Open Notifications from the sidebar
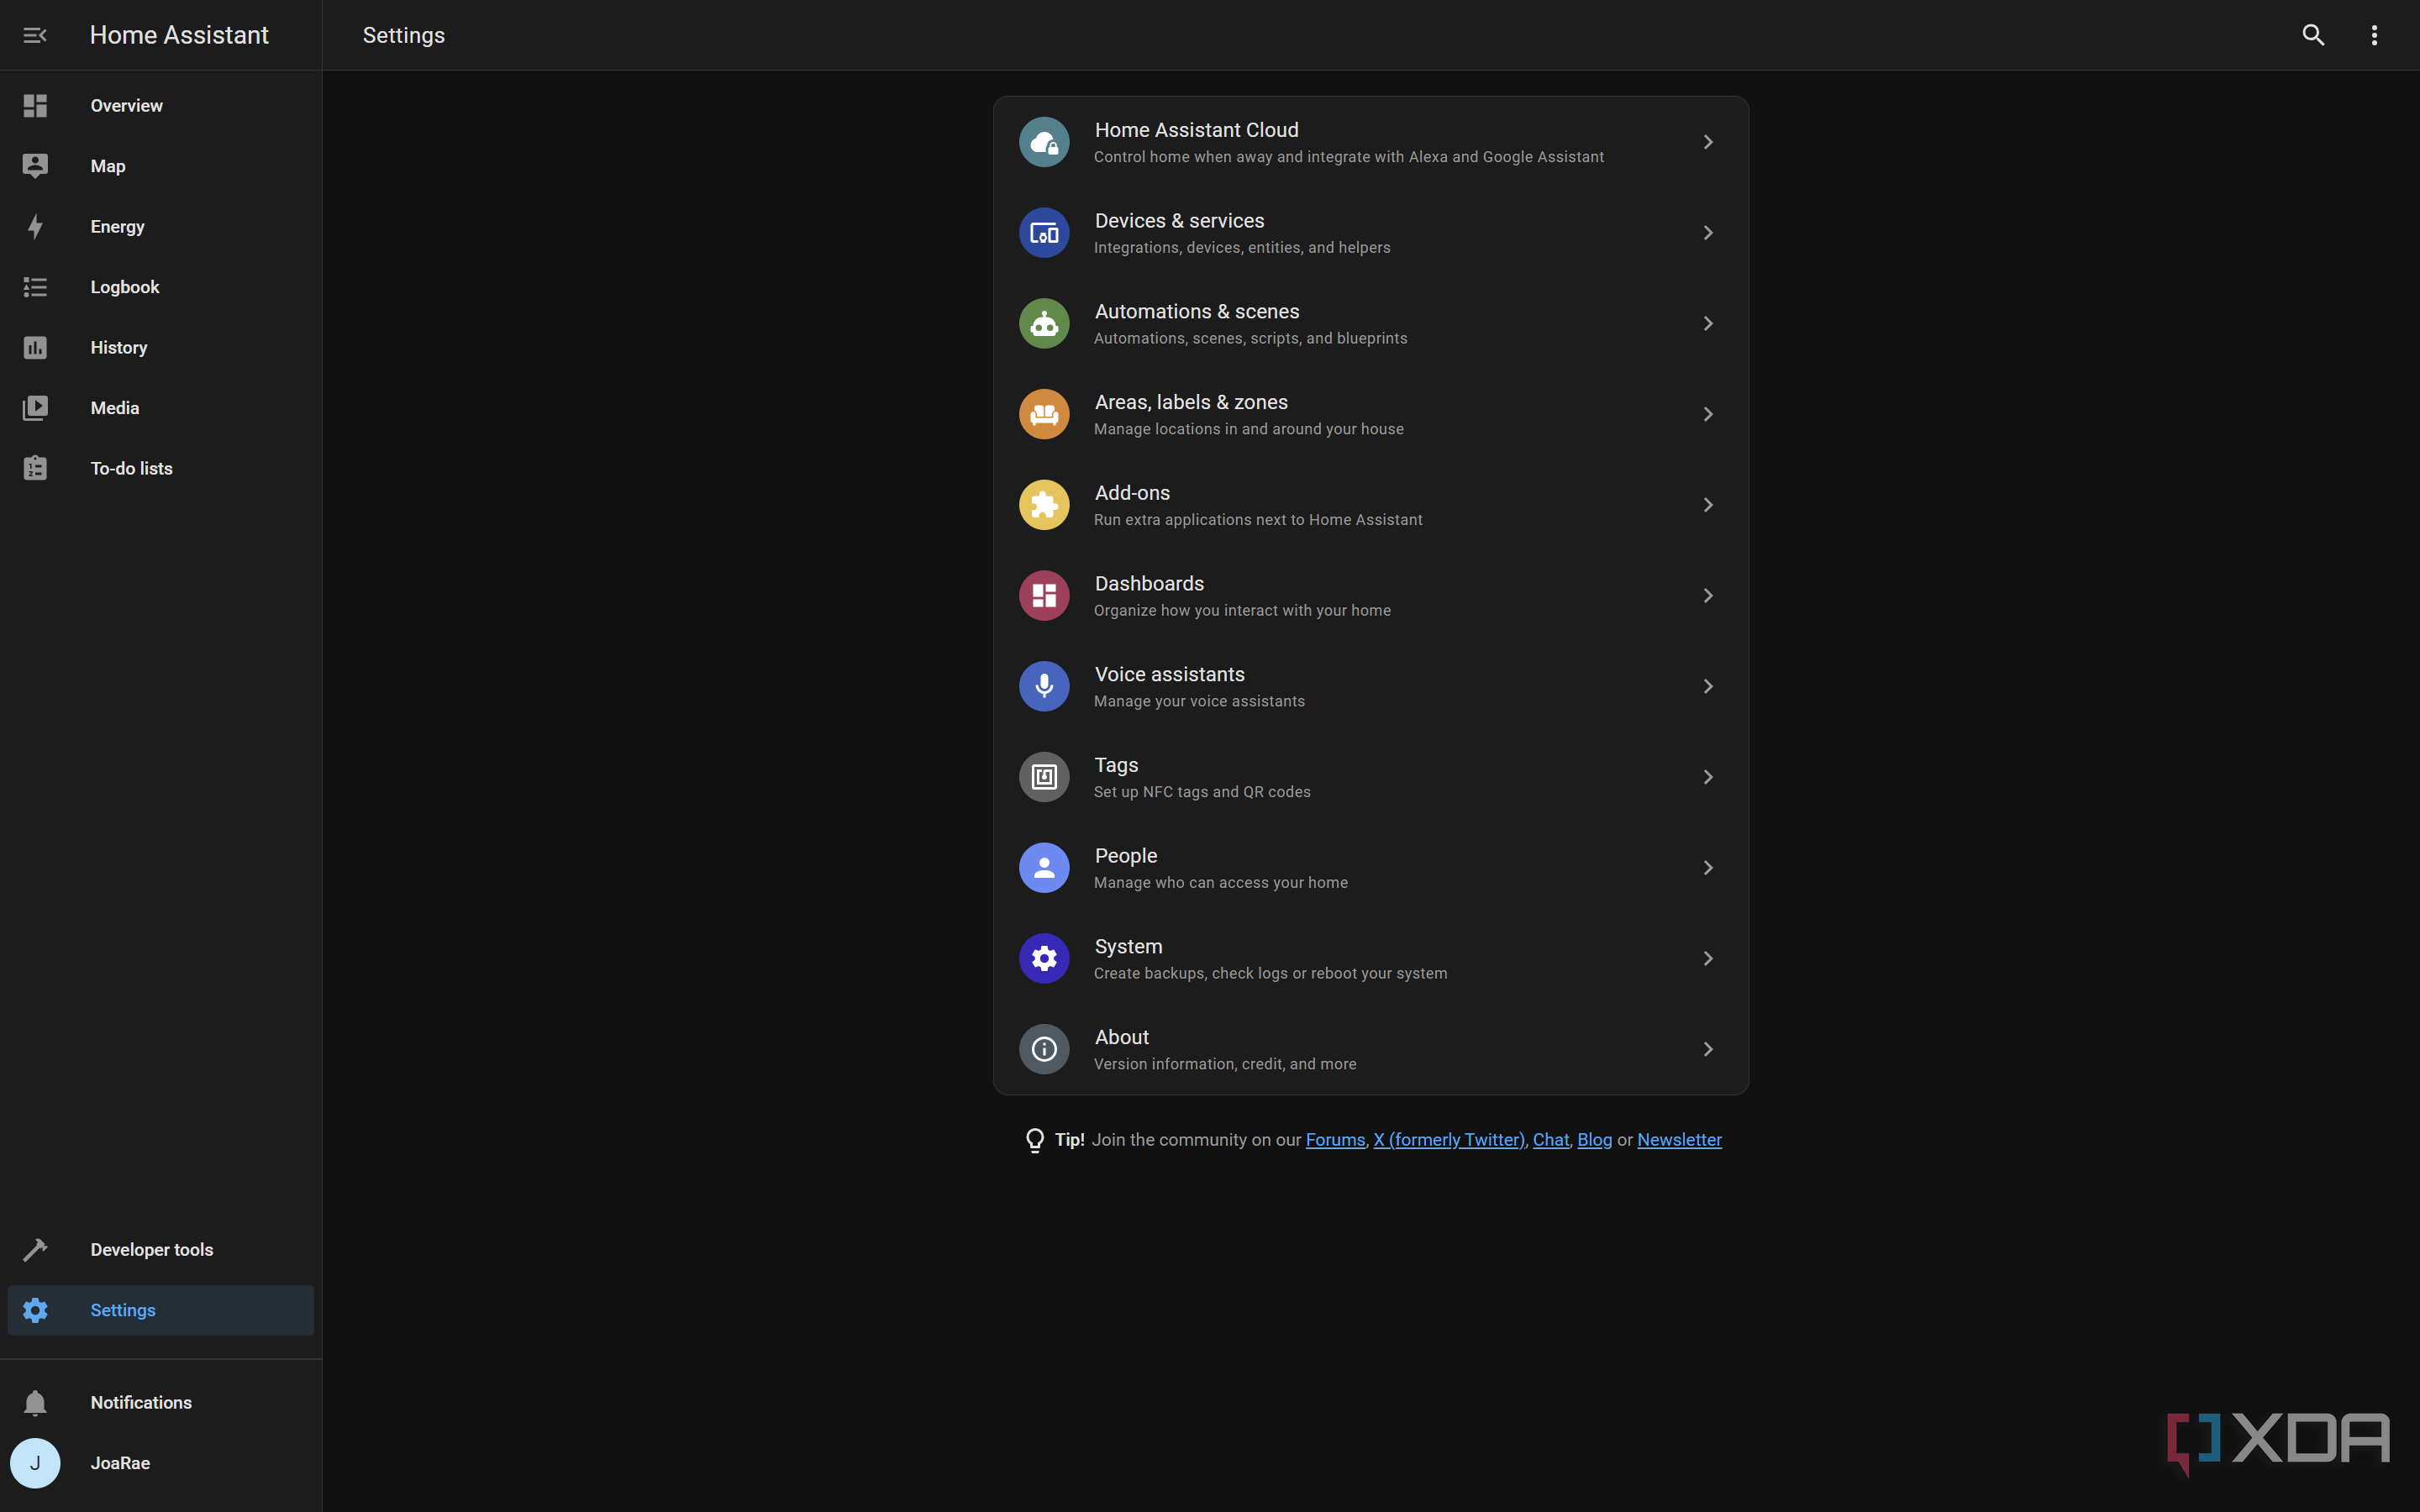Viewport: 2420px width, 1512px height. click(141, 1403)
